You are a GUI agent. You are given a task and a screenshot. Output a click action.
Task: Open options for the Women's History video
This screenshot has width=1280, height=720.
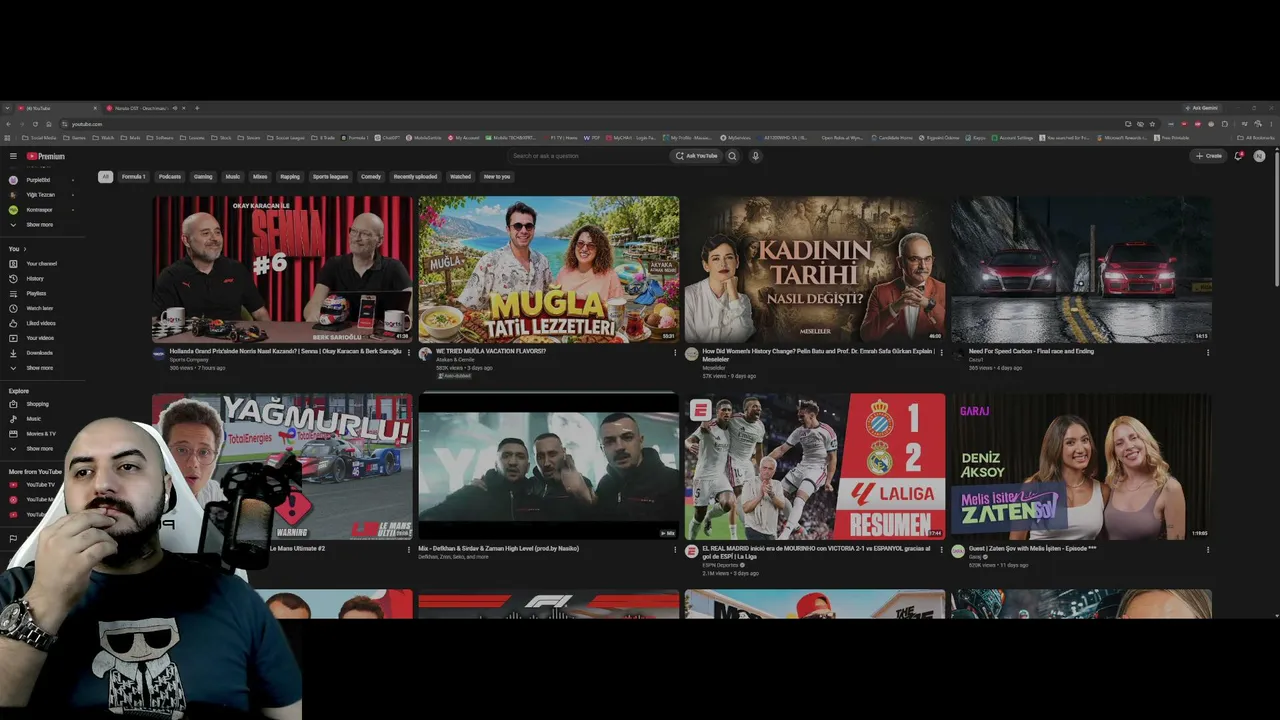pyautogui.click(x=941, y=352)
